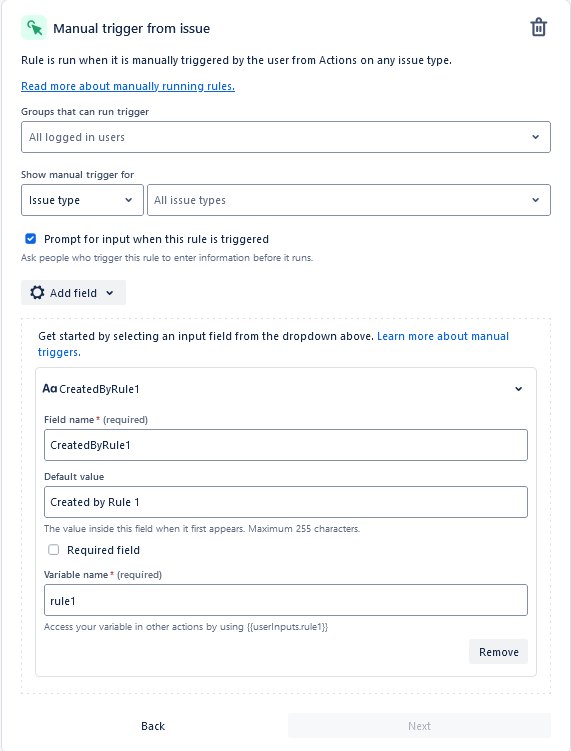Click the Variable name input containing rule1
Viewport: 571px width, 751px height.
(286, 600)
